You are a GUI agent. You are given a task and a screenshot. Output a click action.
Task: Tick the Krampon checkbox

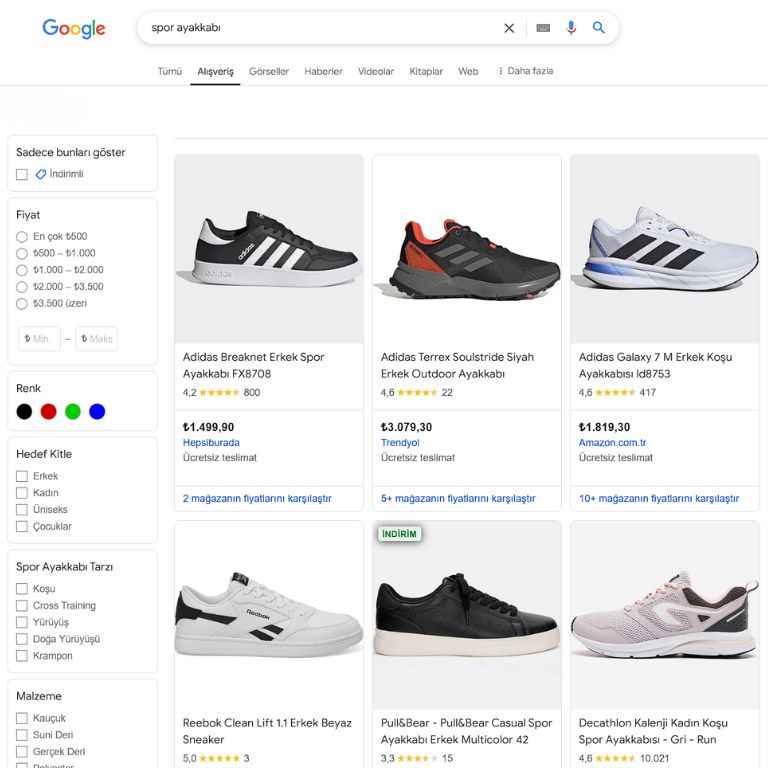22,655
